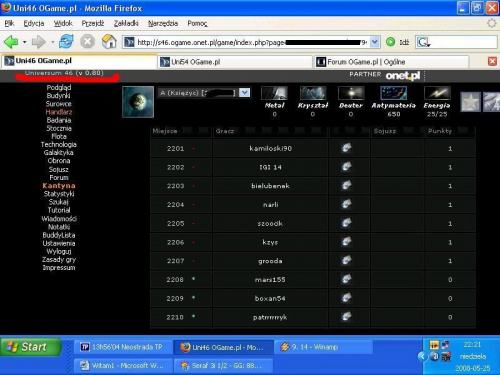The image size is (500, 375).
Task: Open Podgląd in the game menu
Action: (59, 87)
